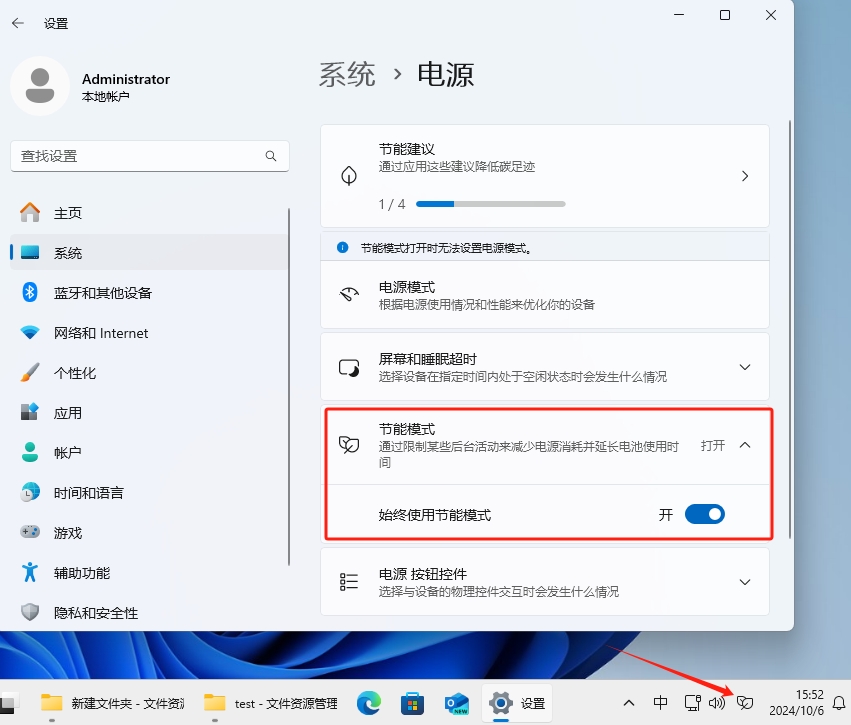Click the 电源模式 card title
This screenshot has height=725, width=851.
407,287
